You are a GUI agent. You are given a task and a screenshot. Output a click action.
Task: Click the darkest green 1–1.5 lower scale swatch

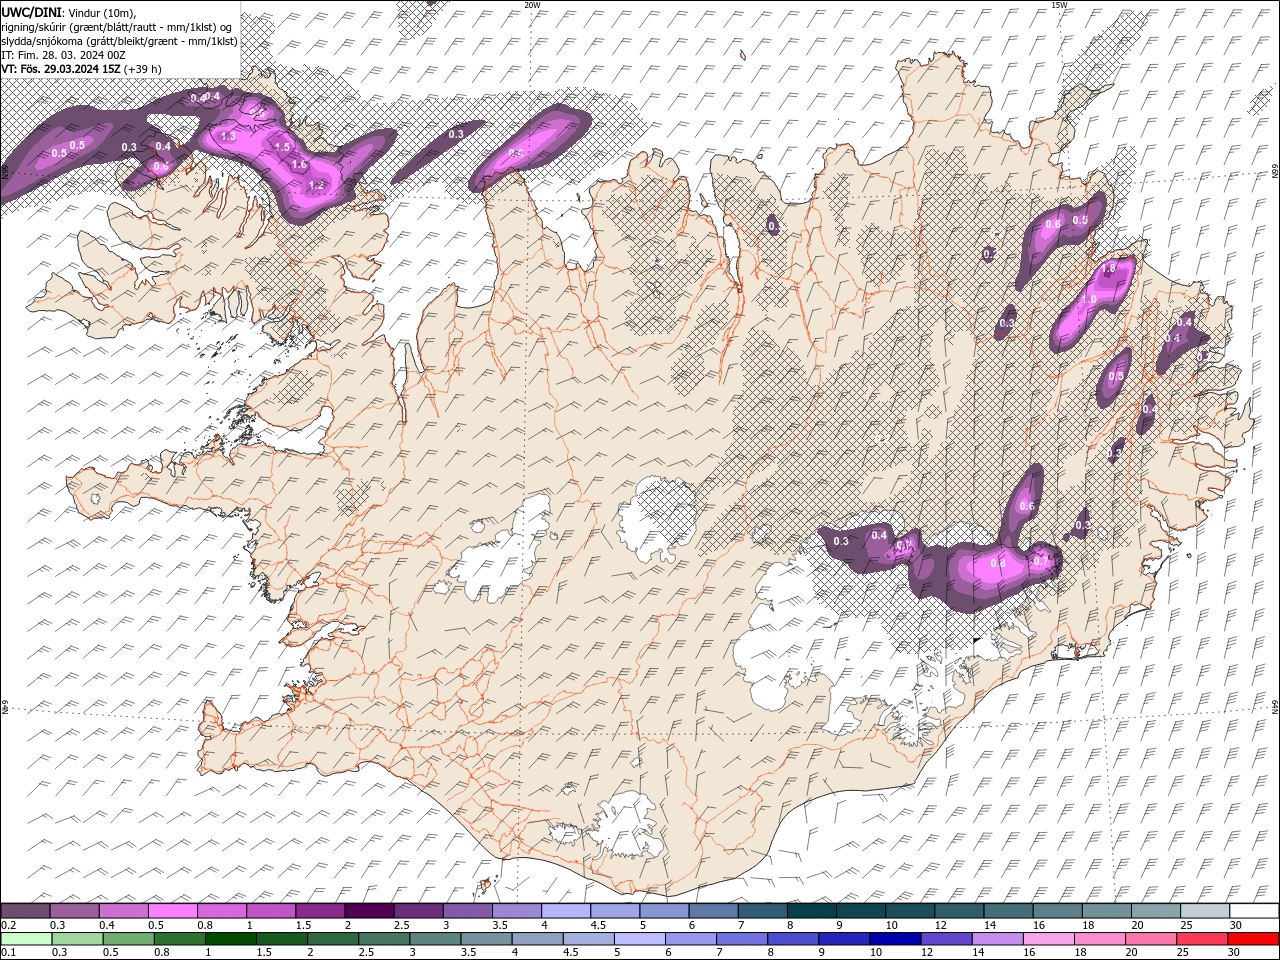point(231,939)
